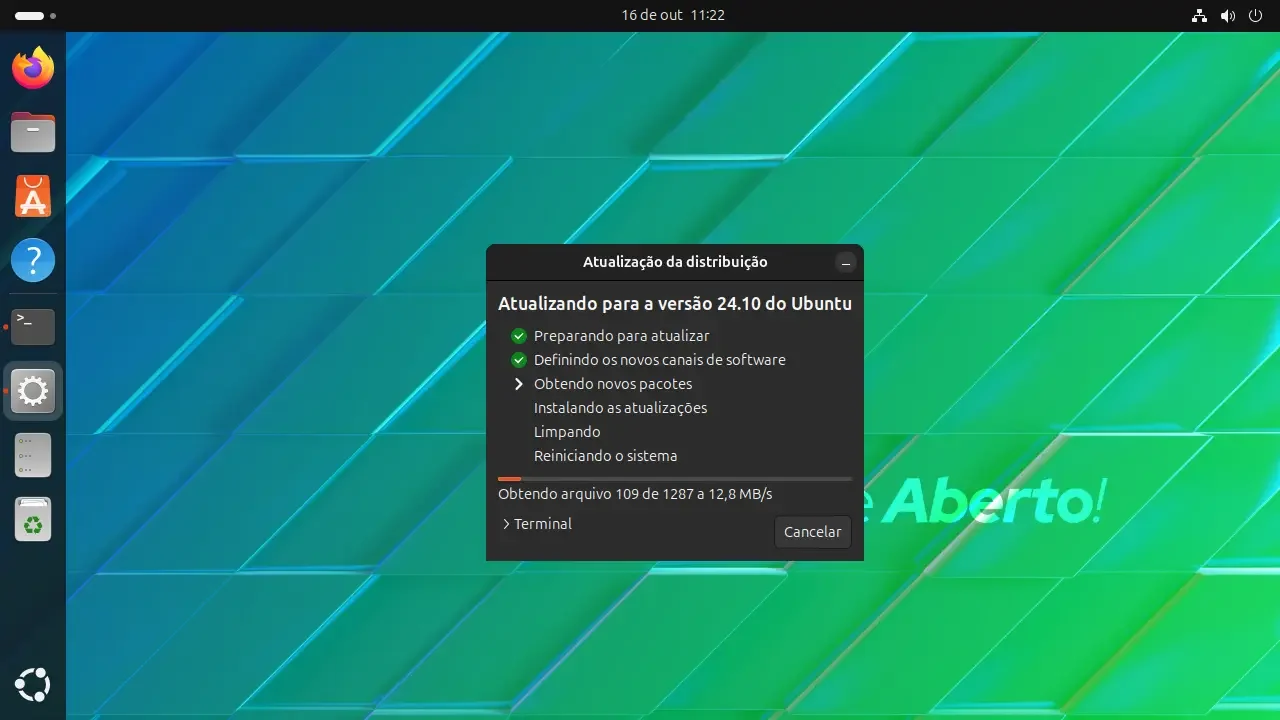Open the Files manager in dock
Viewport: 1280px width, 720px height.
(33, 132)
